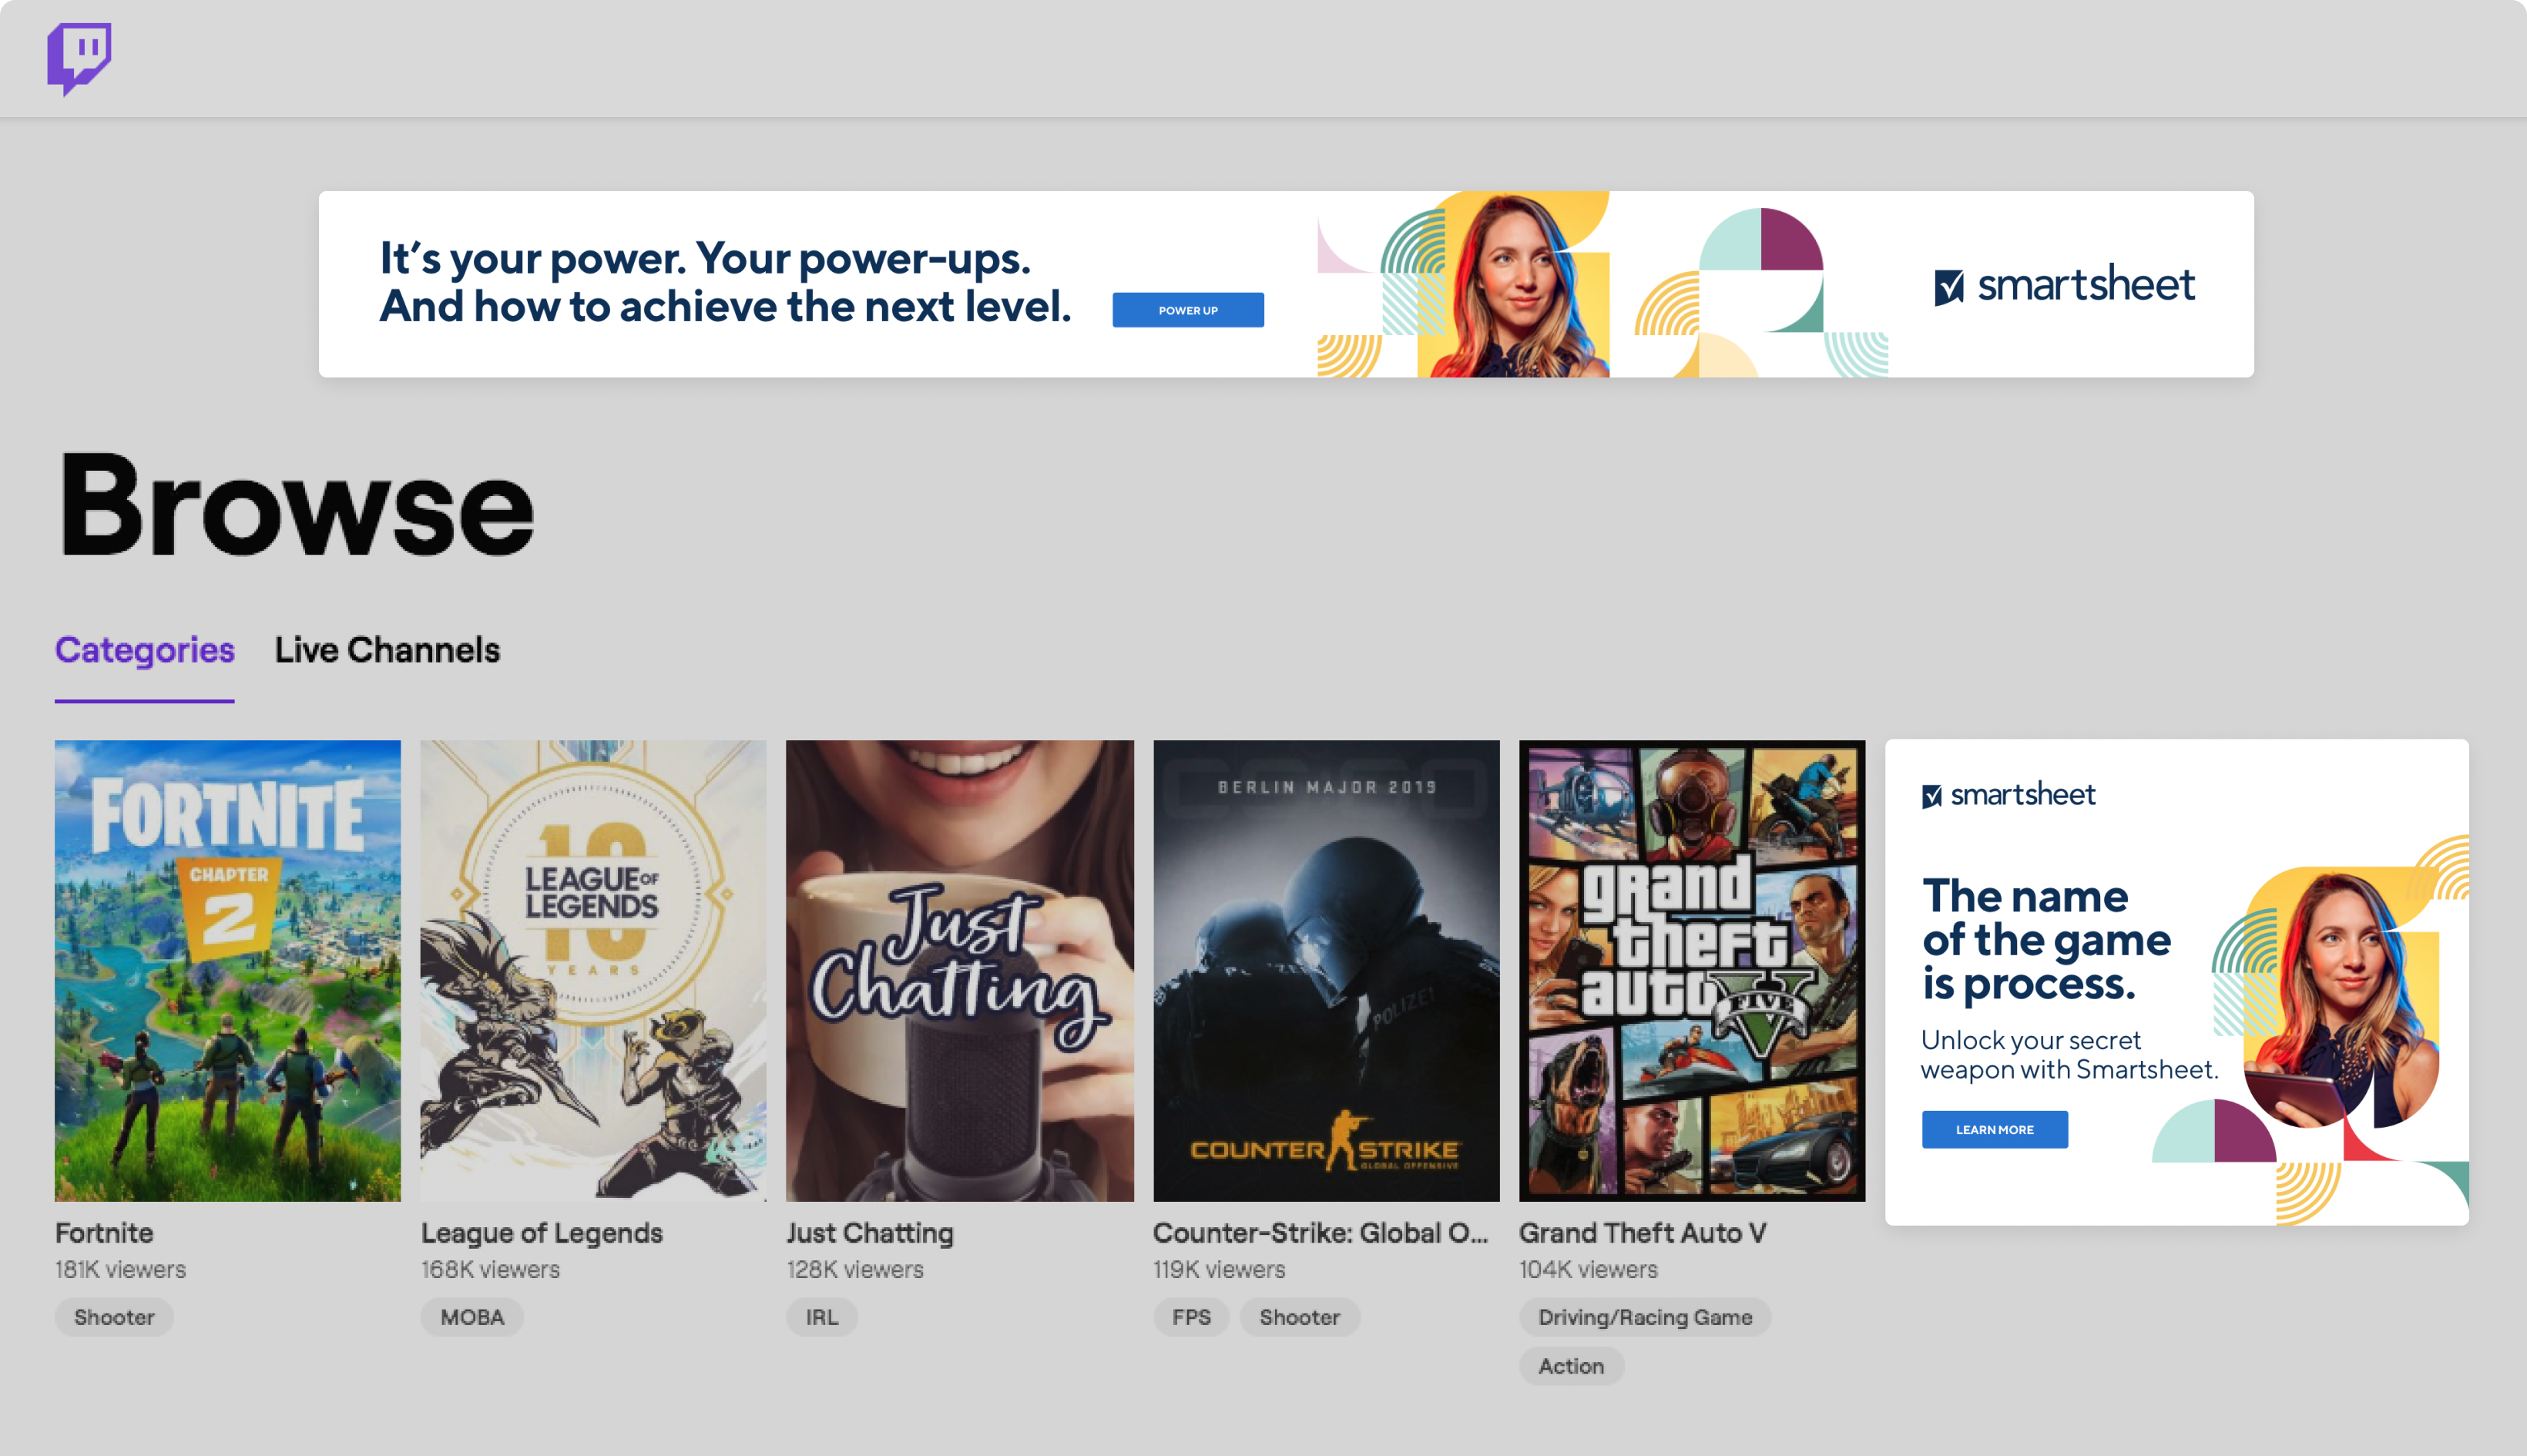Select the Categories tab
Viewport: 2527px width, 1456px height.
pos(144,650)
